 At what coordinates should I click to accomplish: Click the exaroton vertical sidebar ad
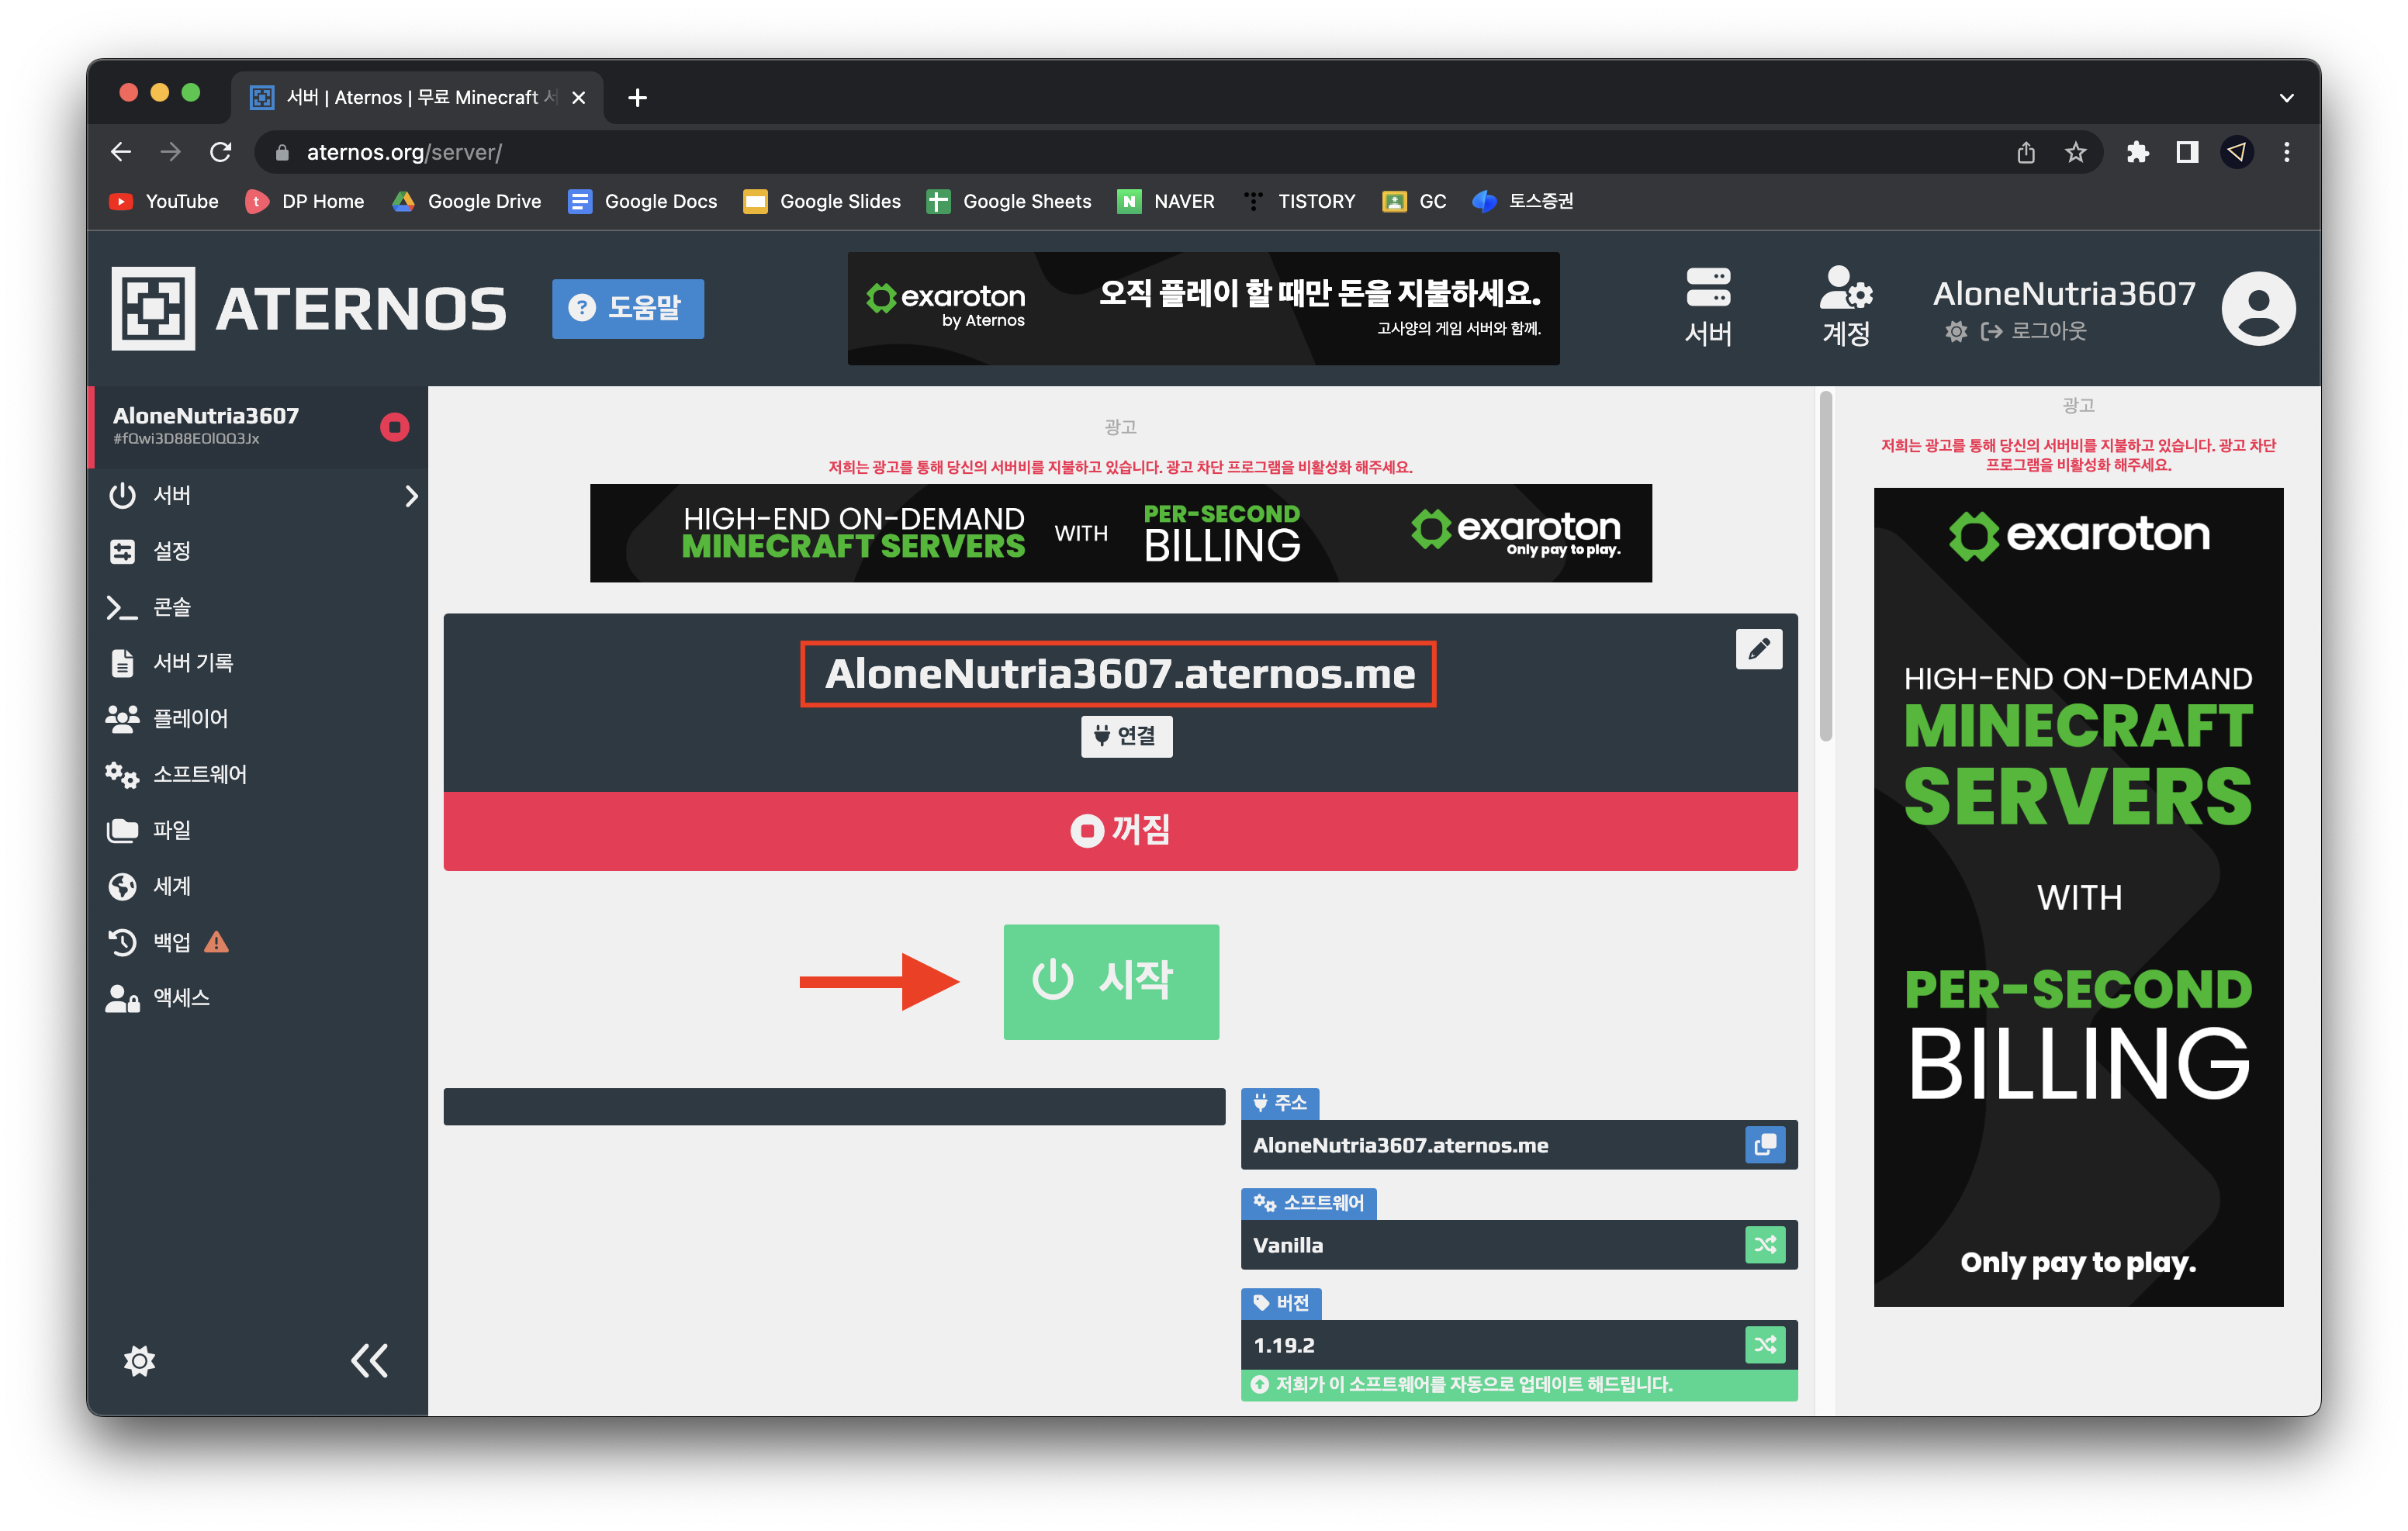[x=2078, y=897]
